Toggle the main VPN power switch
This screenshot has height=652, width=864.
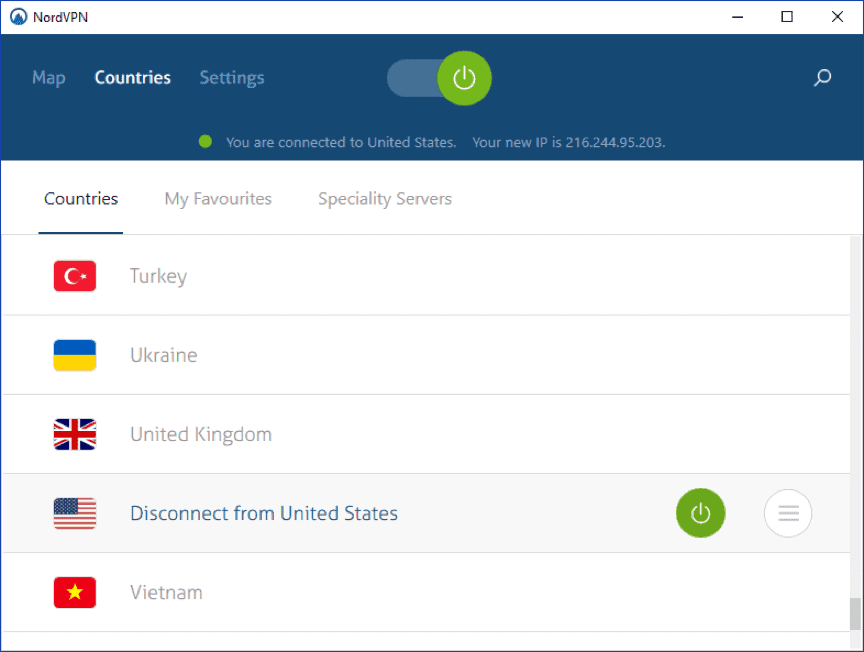[x=439, y=78]
